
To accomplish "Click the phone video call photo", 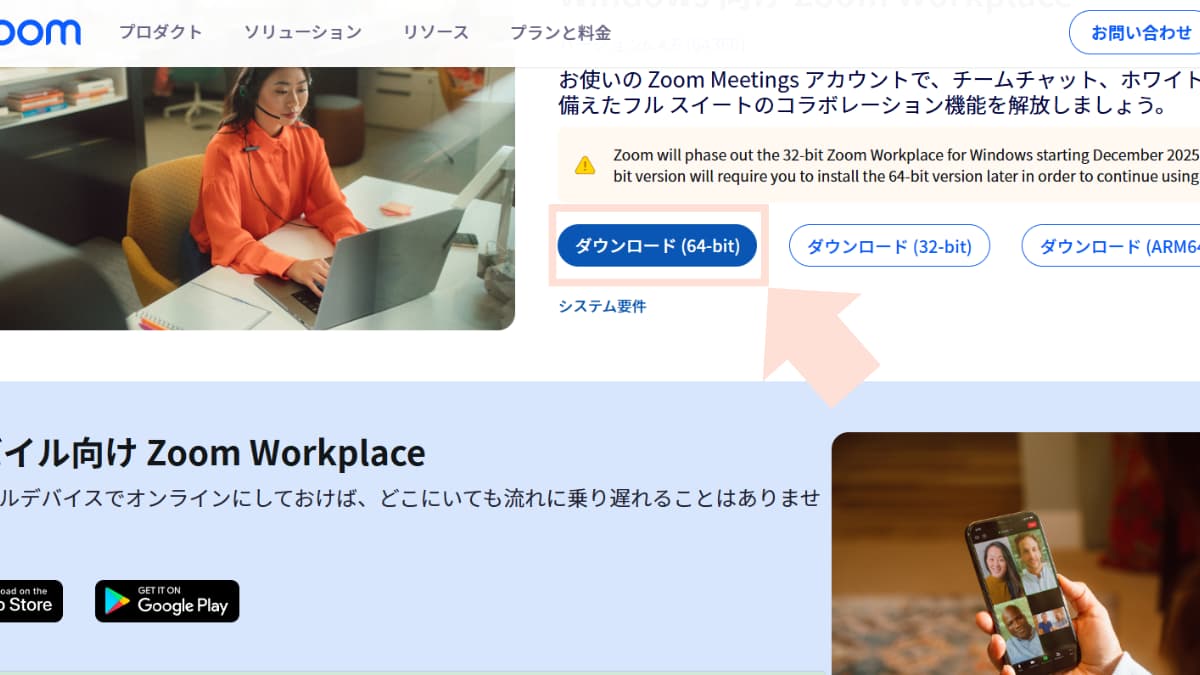I will [1016, 554].
